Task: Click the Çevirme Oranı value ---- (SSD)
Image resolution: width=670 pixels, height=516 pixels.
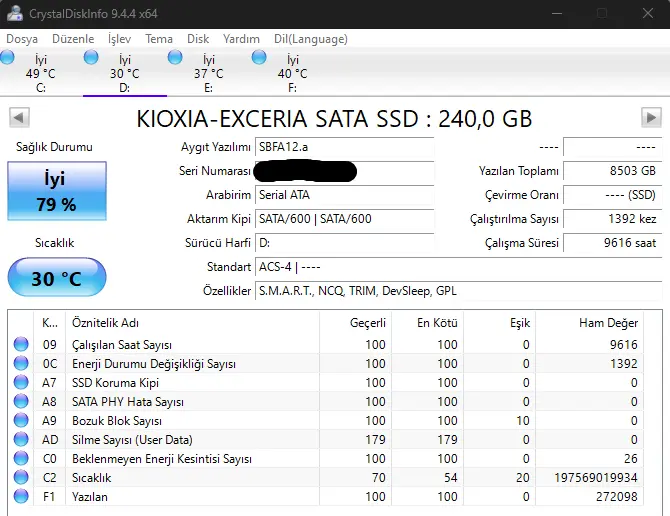Action: [x=613, y=195]
